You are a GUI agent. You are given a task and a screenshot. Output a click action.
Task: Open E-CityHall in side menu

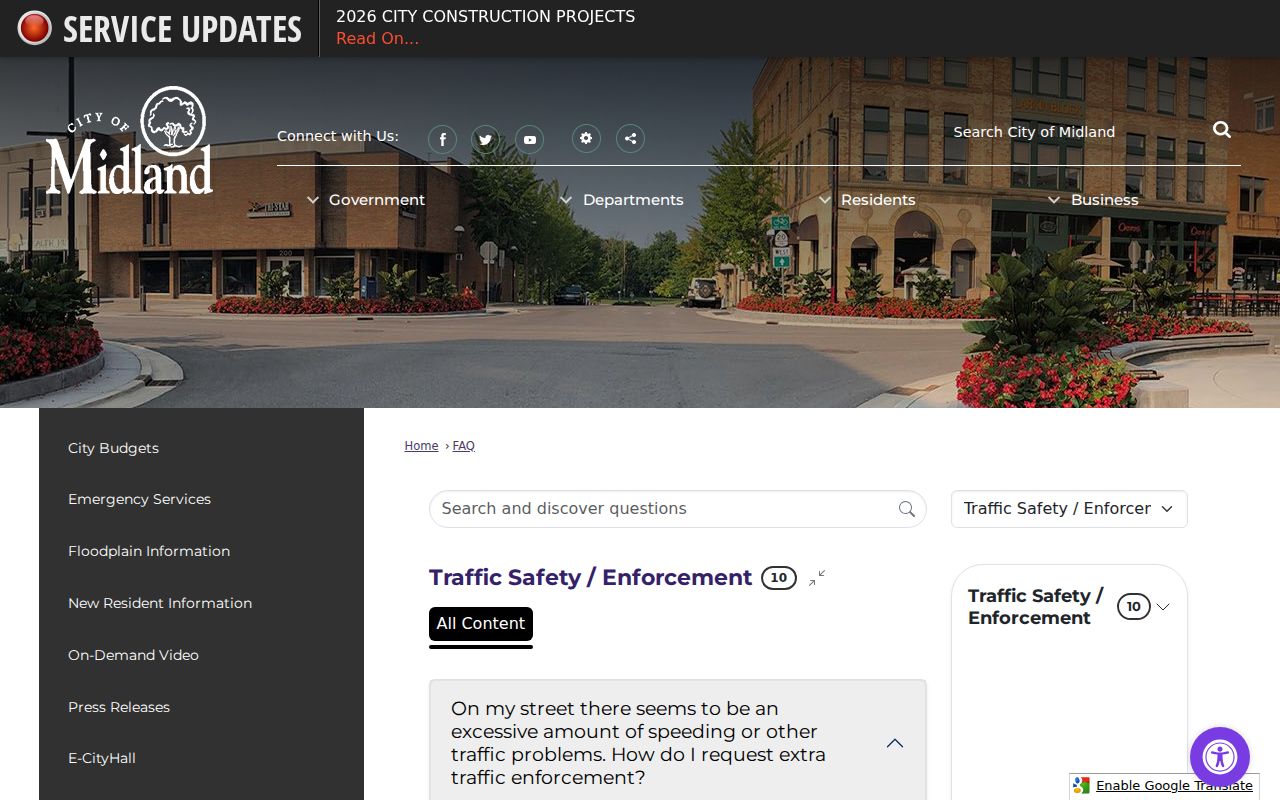102,758
